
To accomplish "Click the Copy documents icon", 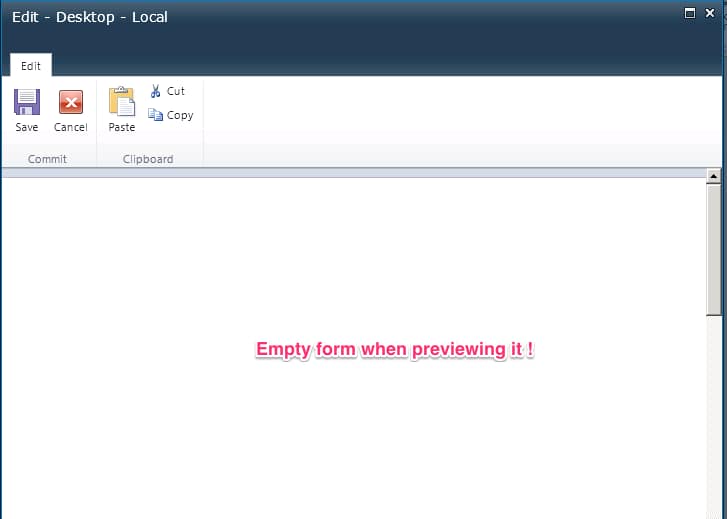I will (x=155, y=115).
